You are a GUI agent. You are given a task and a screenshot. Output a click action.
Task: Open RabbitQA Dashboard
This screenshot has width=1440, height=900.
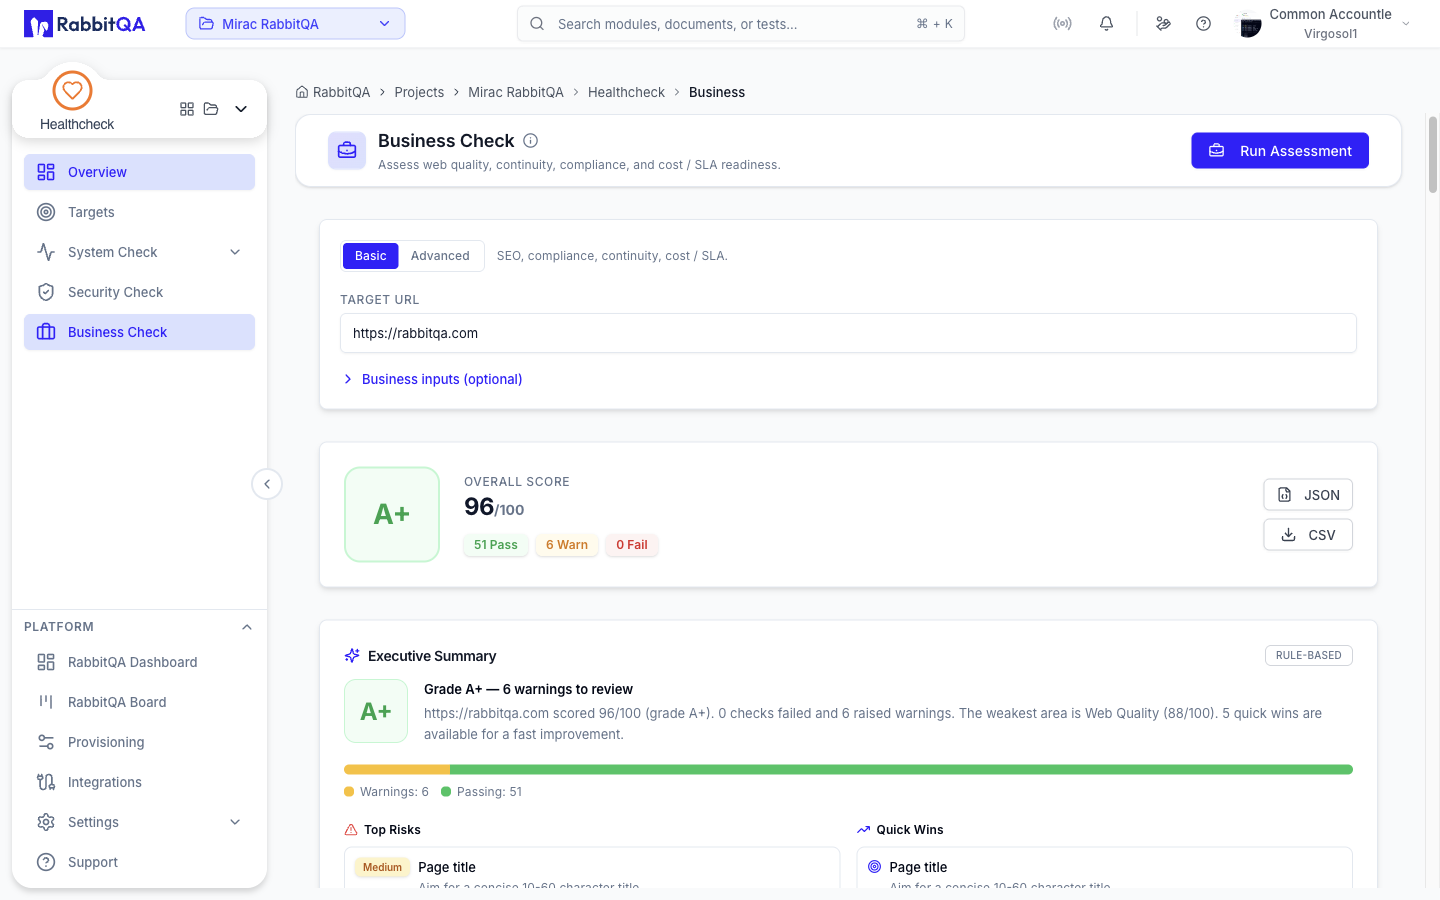coord(139,662)
